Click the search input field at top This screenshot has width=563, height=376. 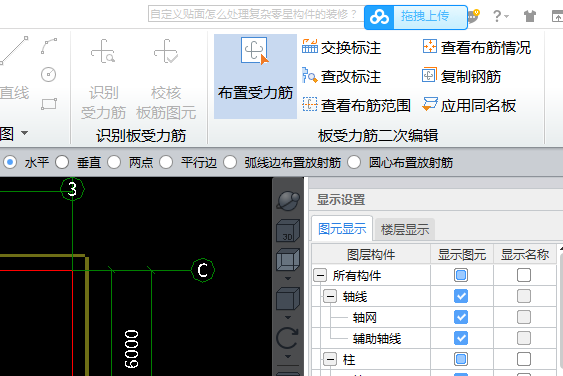pos(256,14)
